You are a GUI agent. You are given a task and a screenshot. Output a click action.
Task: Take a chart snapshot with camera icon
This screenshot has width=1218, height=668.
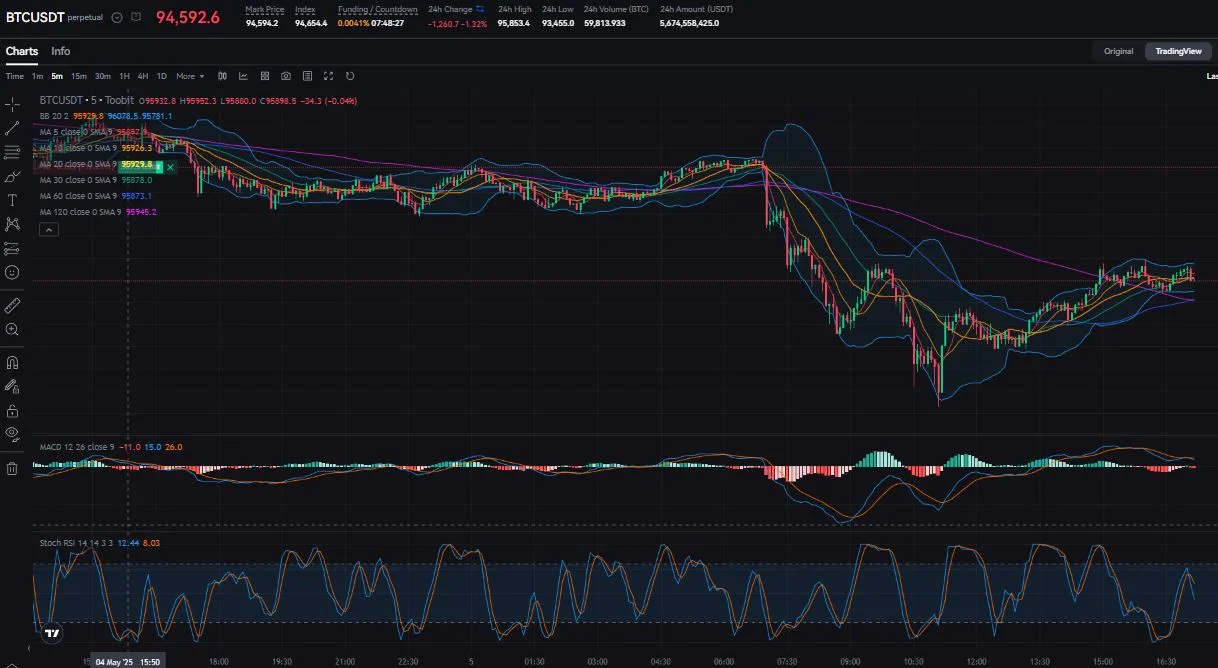point(286,76)
